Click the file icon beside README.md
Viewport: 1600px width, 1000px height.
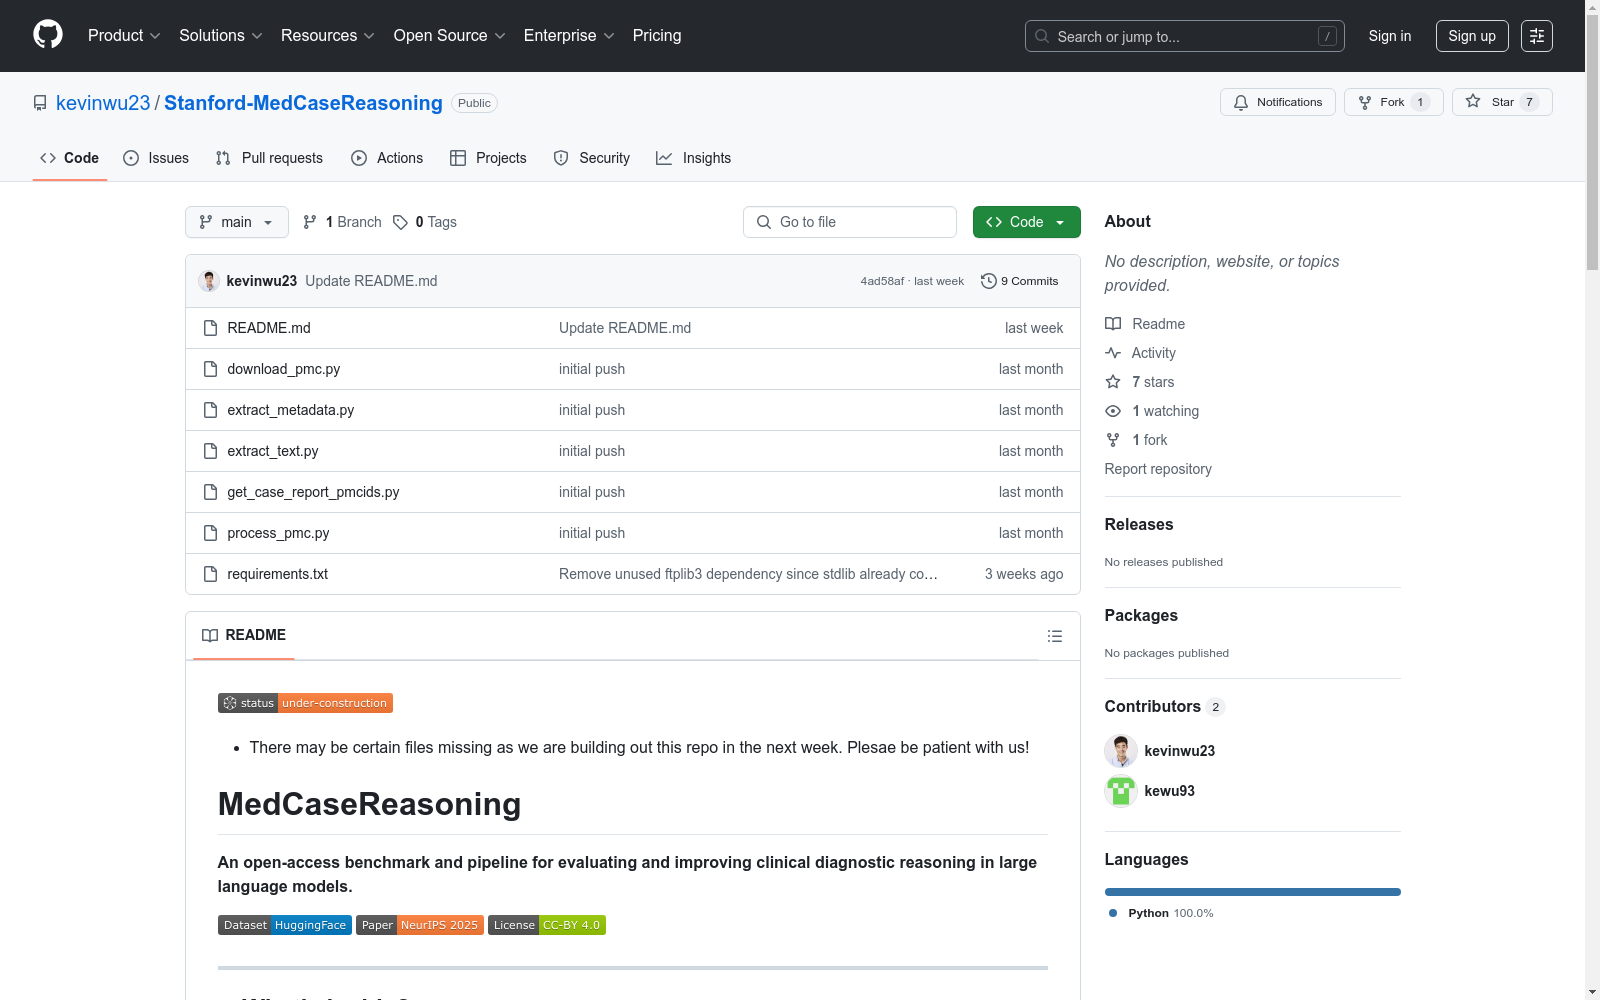coord(210,328)
